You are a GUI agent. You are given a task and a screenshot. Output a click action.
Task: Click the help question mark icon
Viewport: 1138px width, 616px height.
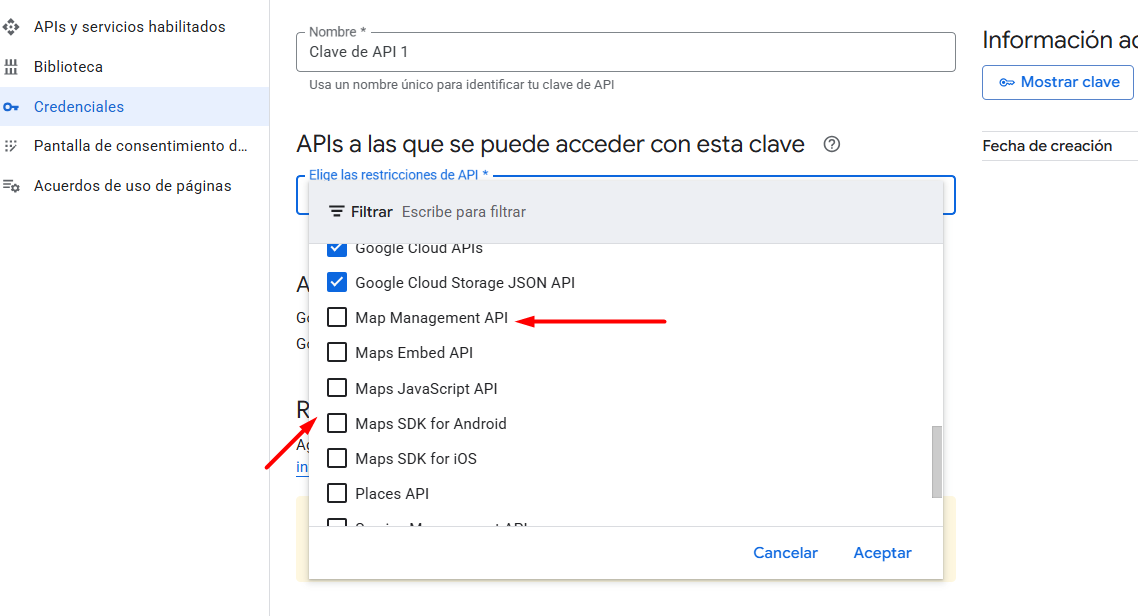[832, 144]
